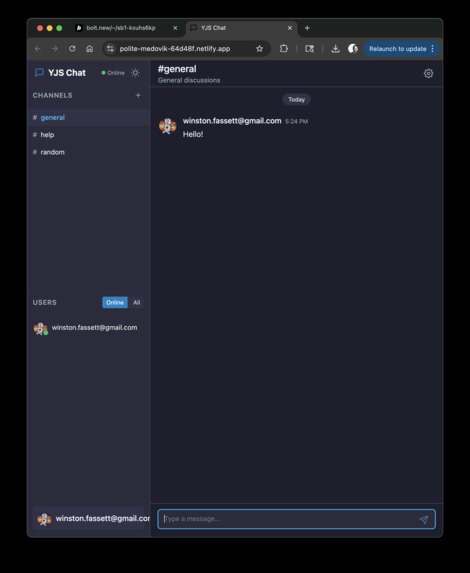The image size is (470, 573).
Task: Toggle the light/dark theme sun icon
Action: point(135,73)
